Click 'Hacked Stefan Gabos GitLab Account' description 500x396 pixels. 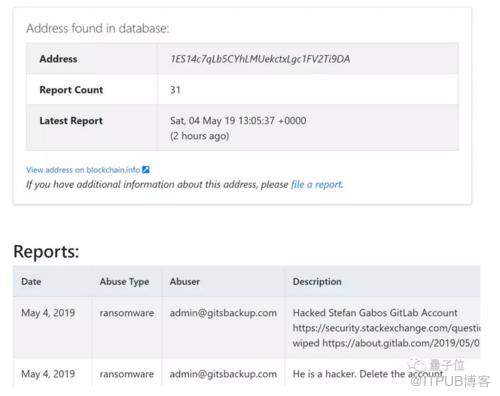(375, 313)
